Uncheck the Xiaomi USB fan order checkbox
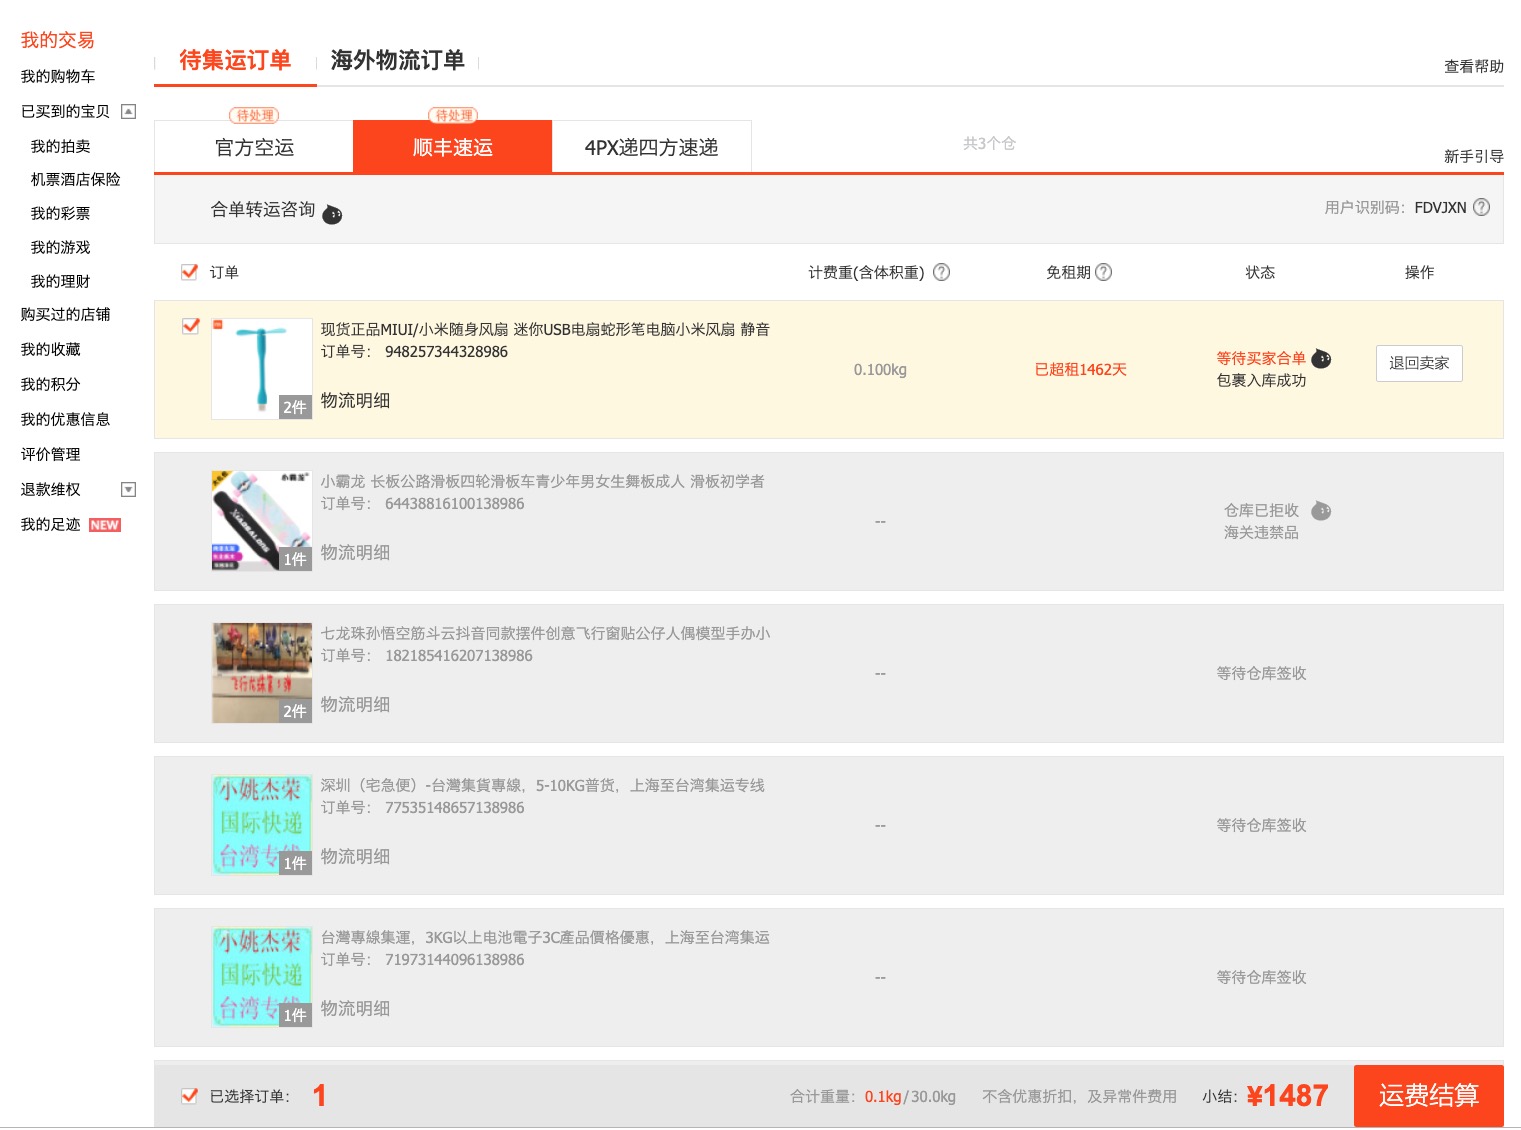 pos(190,326)
